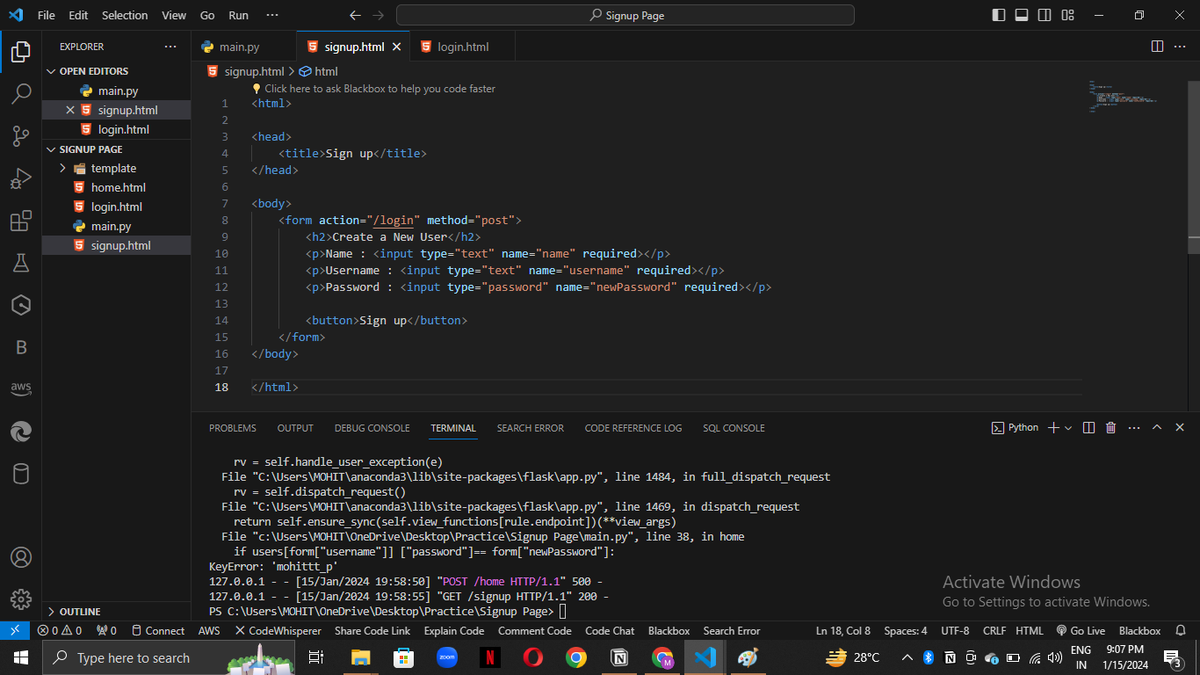
Task: Click CodeWhisperer in status bar
Action: (x=278, y=631)
